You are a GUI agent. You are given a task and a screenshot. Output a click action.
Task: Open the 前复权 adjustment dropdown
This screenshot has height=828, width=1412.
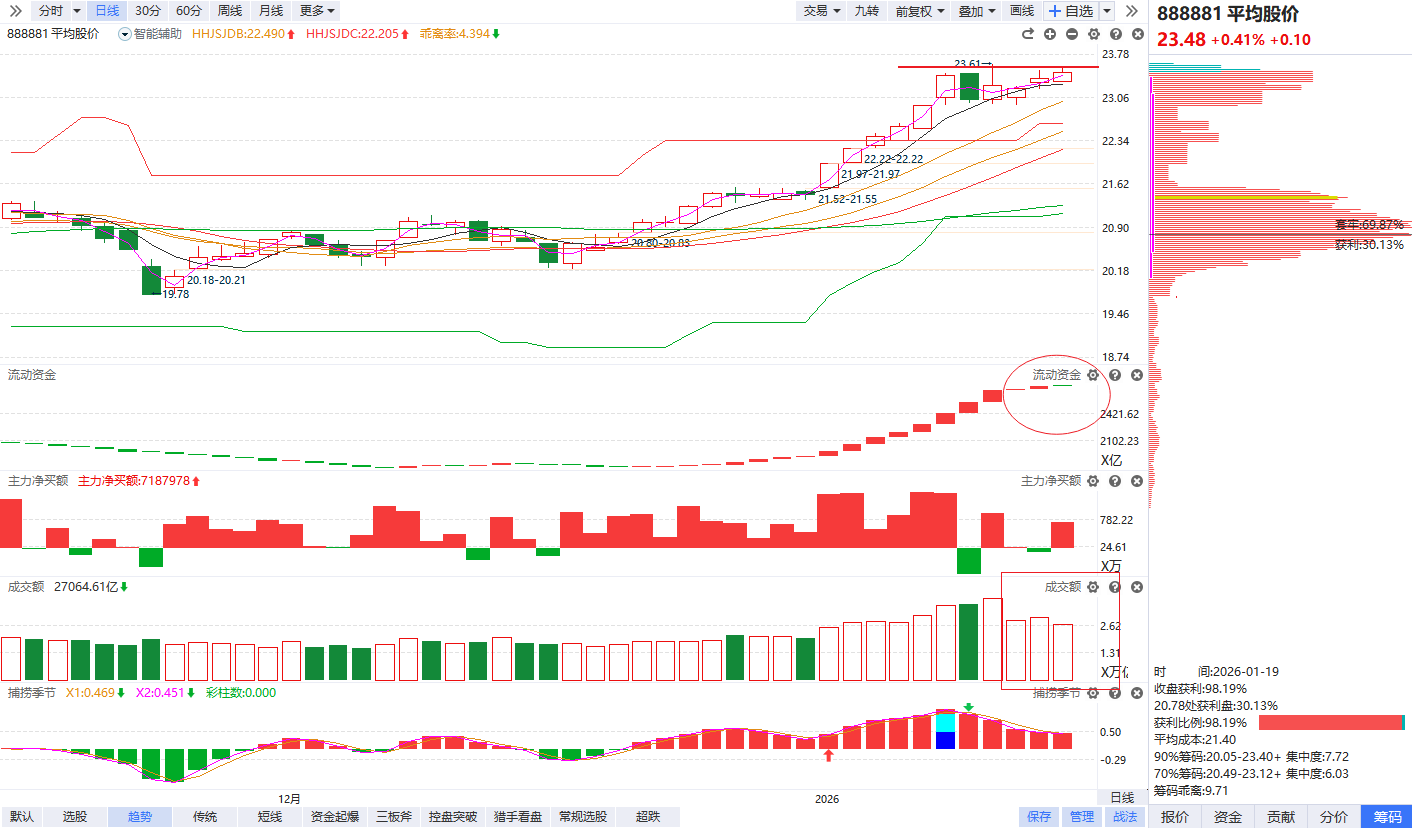click(x=919, y=11)
